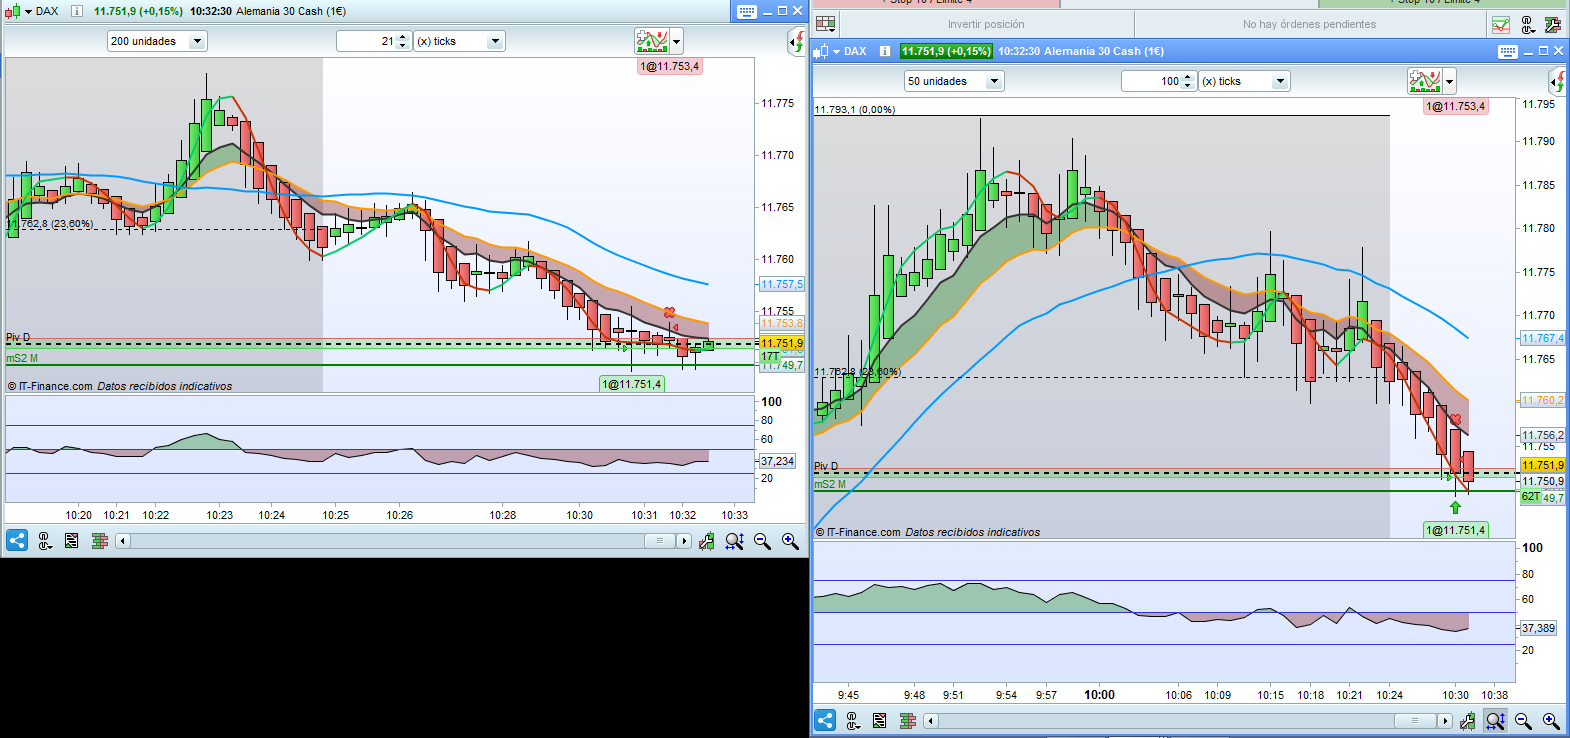Decrease tick count in left chart spinner

click(403, 46)
